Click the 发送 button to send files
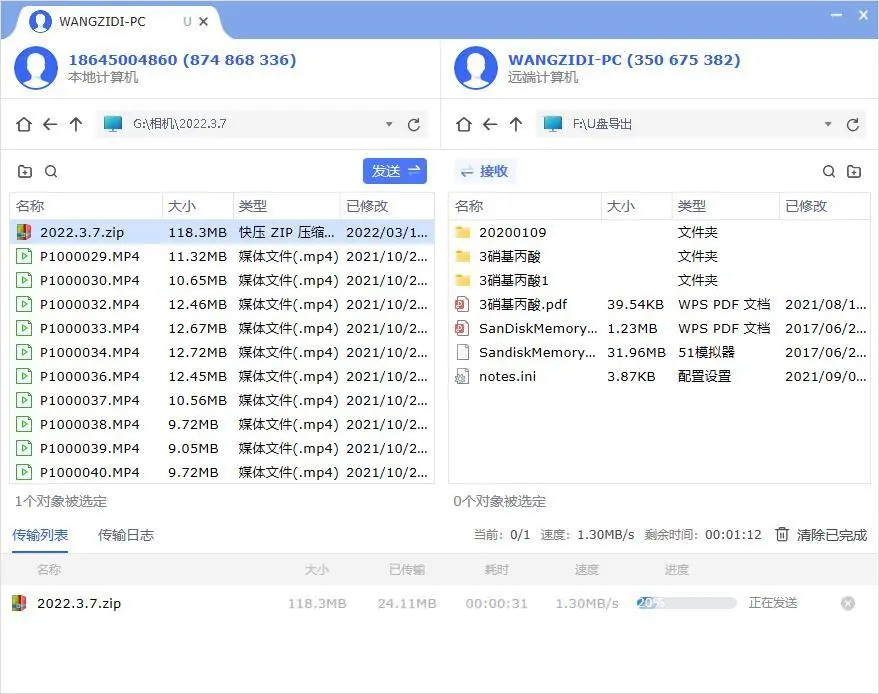The image size is (879, 694). point(395,170)
